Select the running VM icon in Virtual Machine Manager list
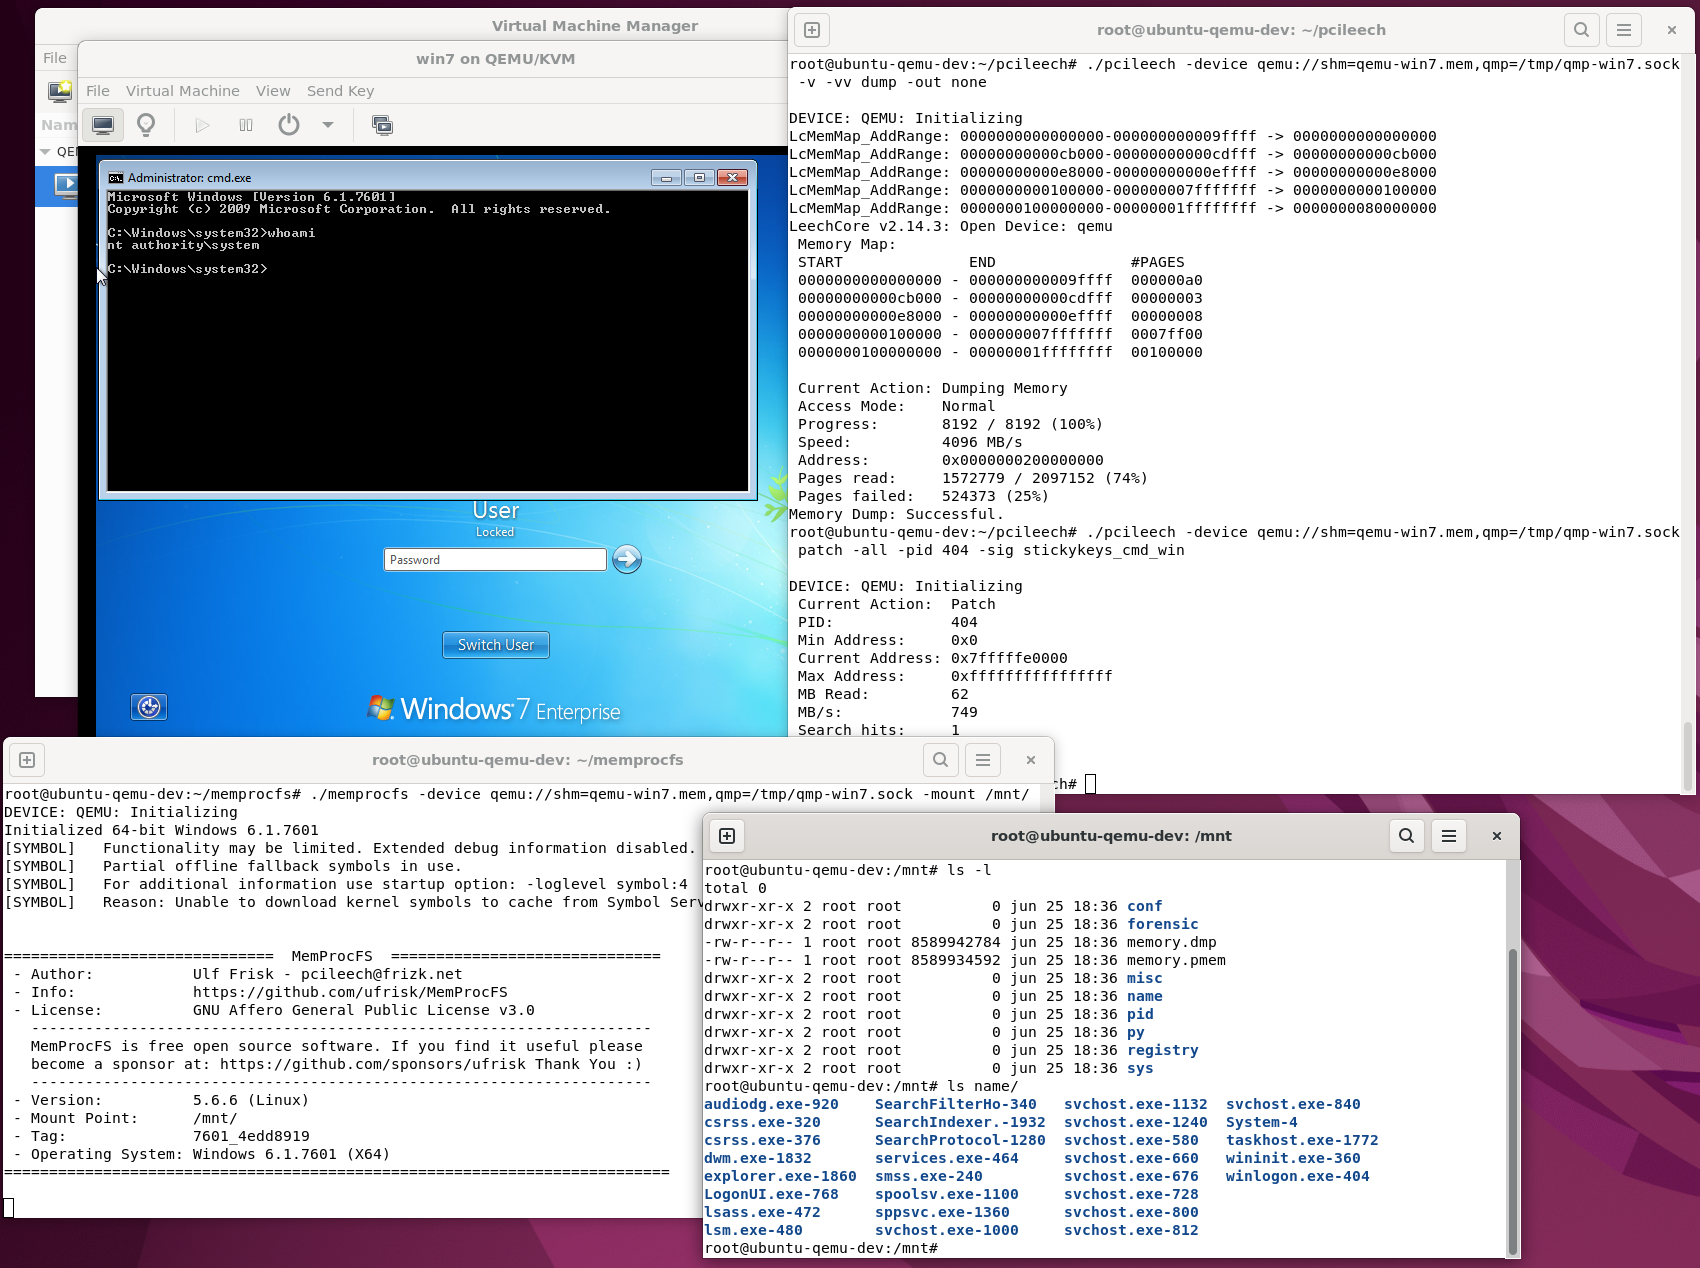This screenshot has width=1700, height=1268. pos(66,185)
